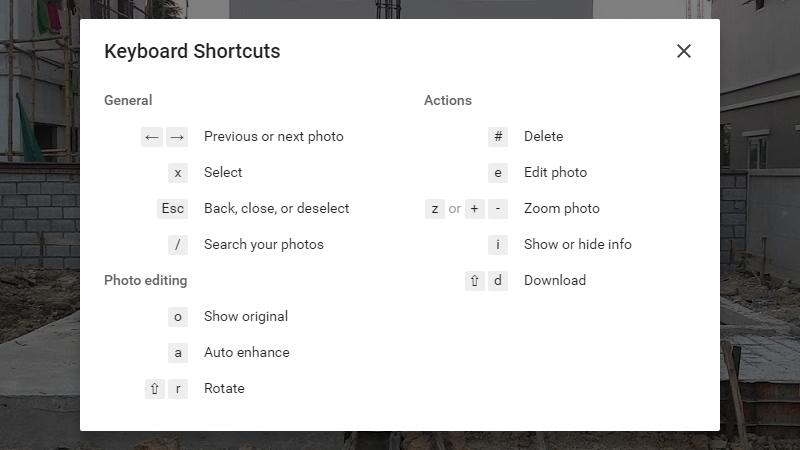Click the o key for Show original
The image size is (800, 450).
(x=178, y=317)
